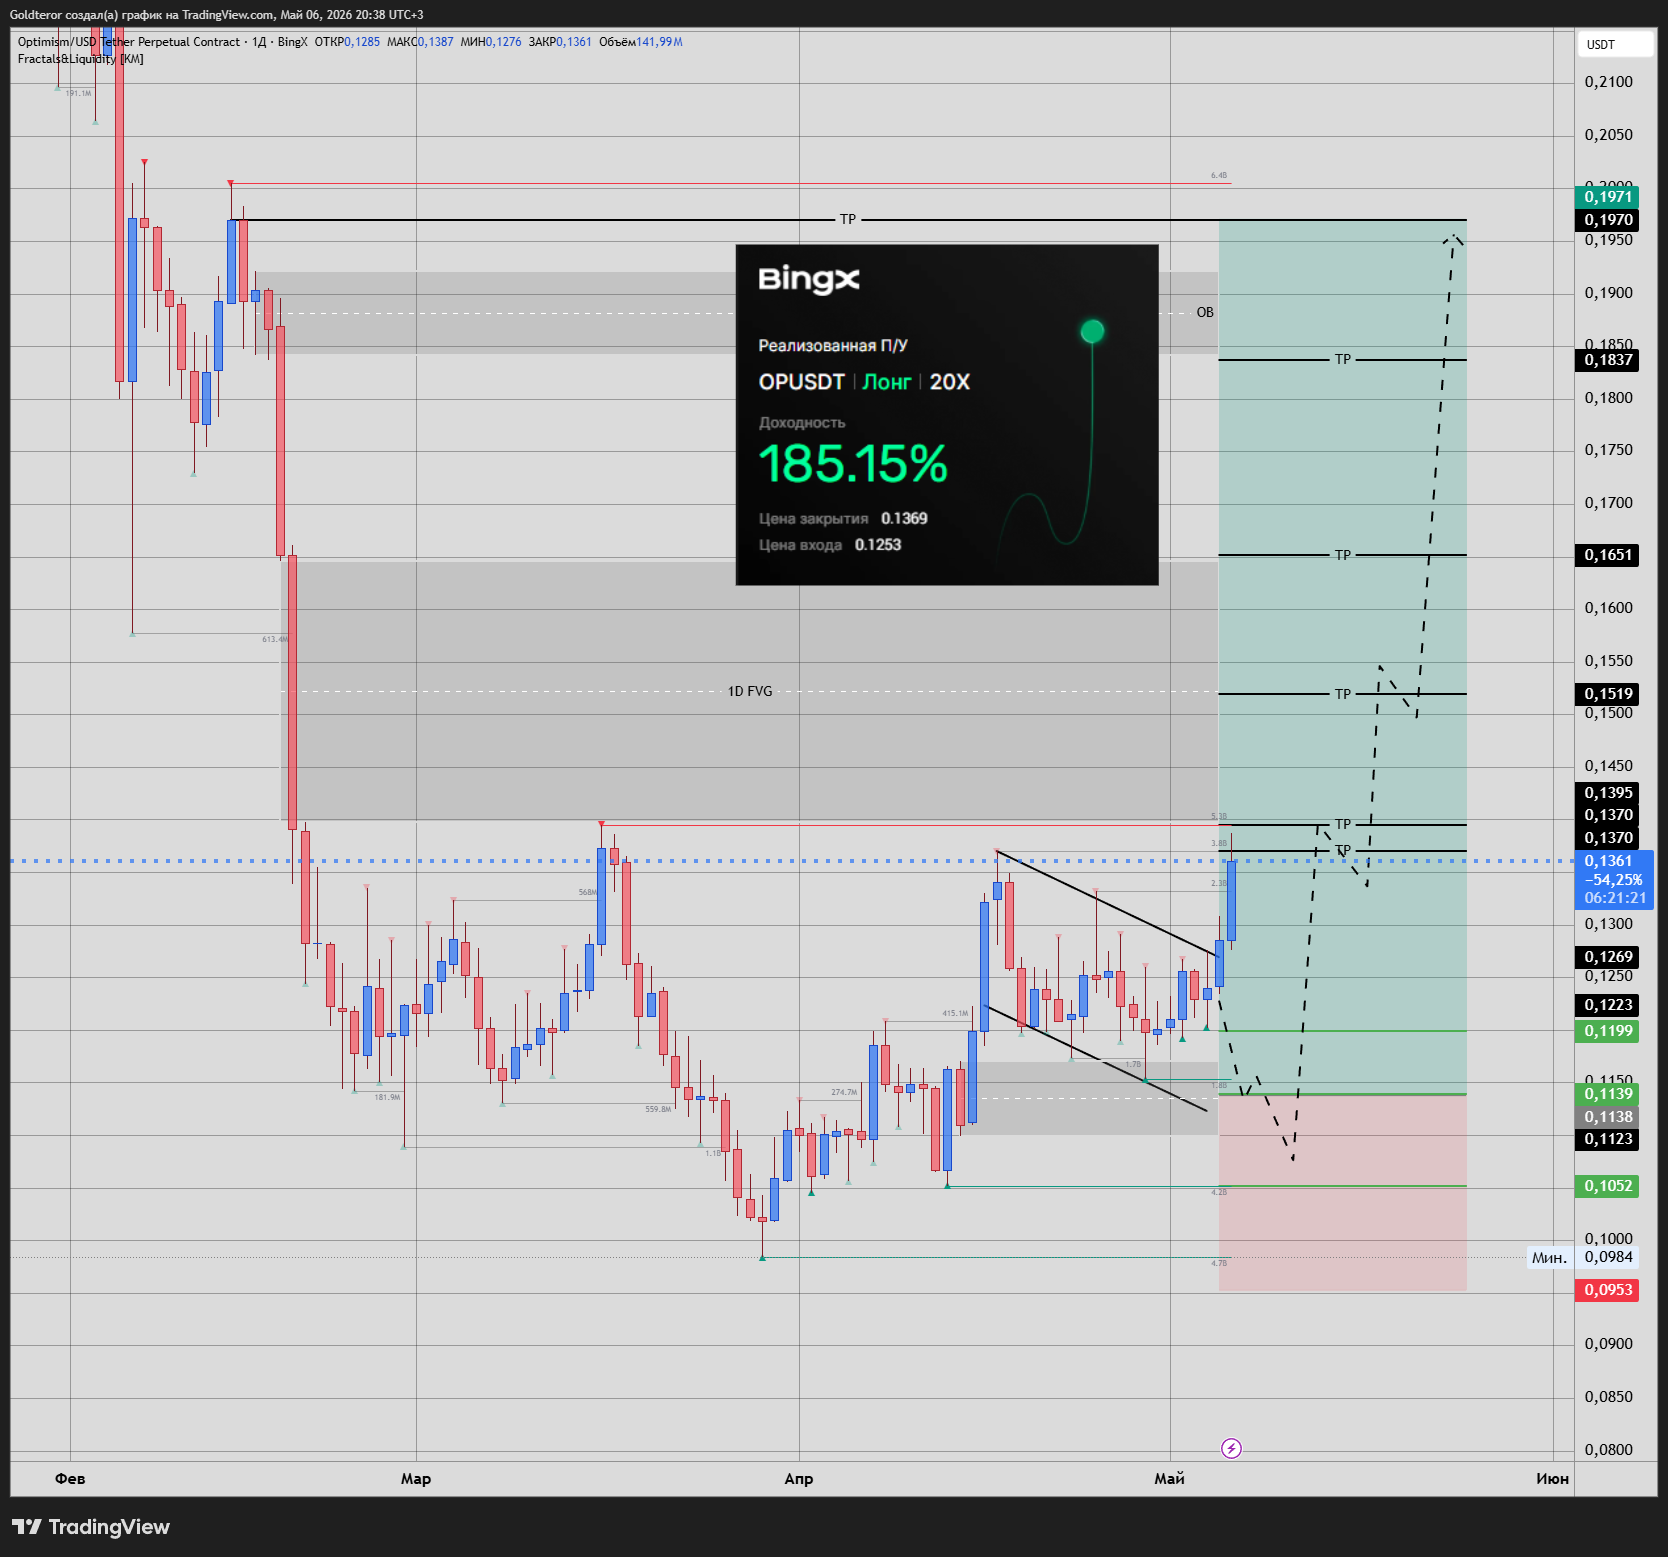Select the Fractals&Liquidity [KM] indicator label
This screenshot has height=1557, width=1668.
[81, 59]
